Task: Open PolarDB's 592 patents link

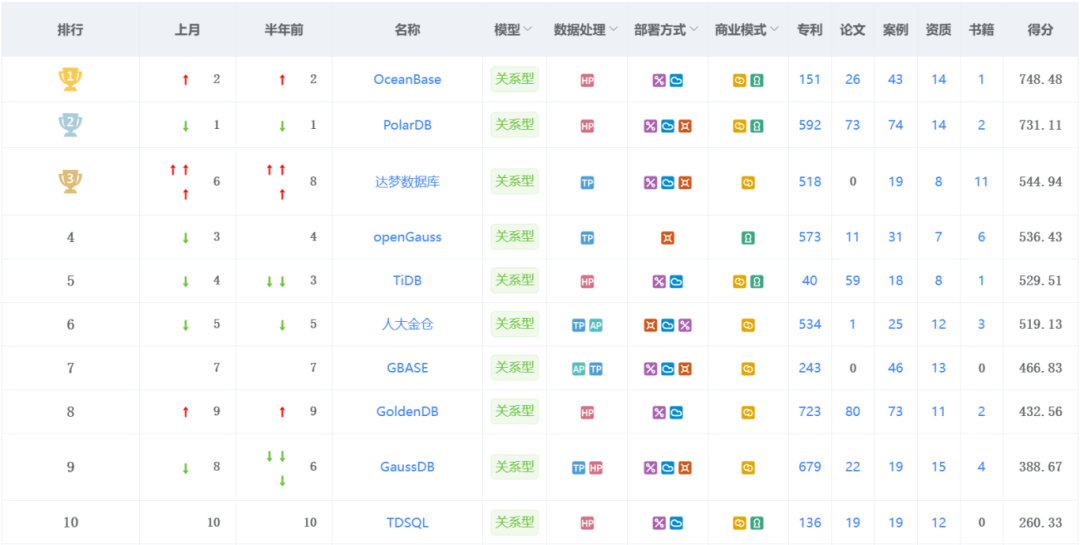Action: (x=810, y=125)
